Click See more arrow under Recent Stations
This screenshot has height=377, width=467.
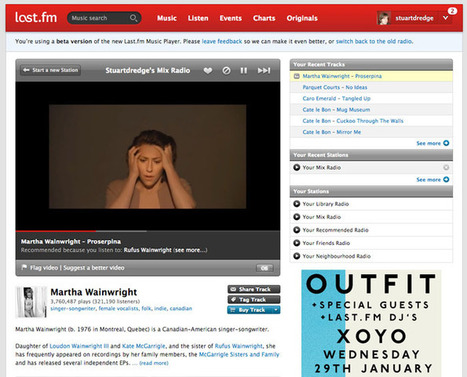[446, 179]
